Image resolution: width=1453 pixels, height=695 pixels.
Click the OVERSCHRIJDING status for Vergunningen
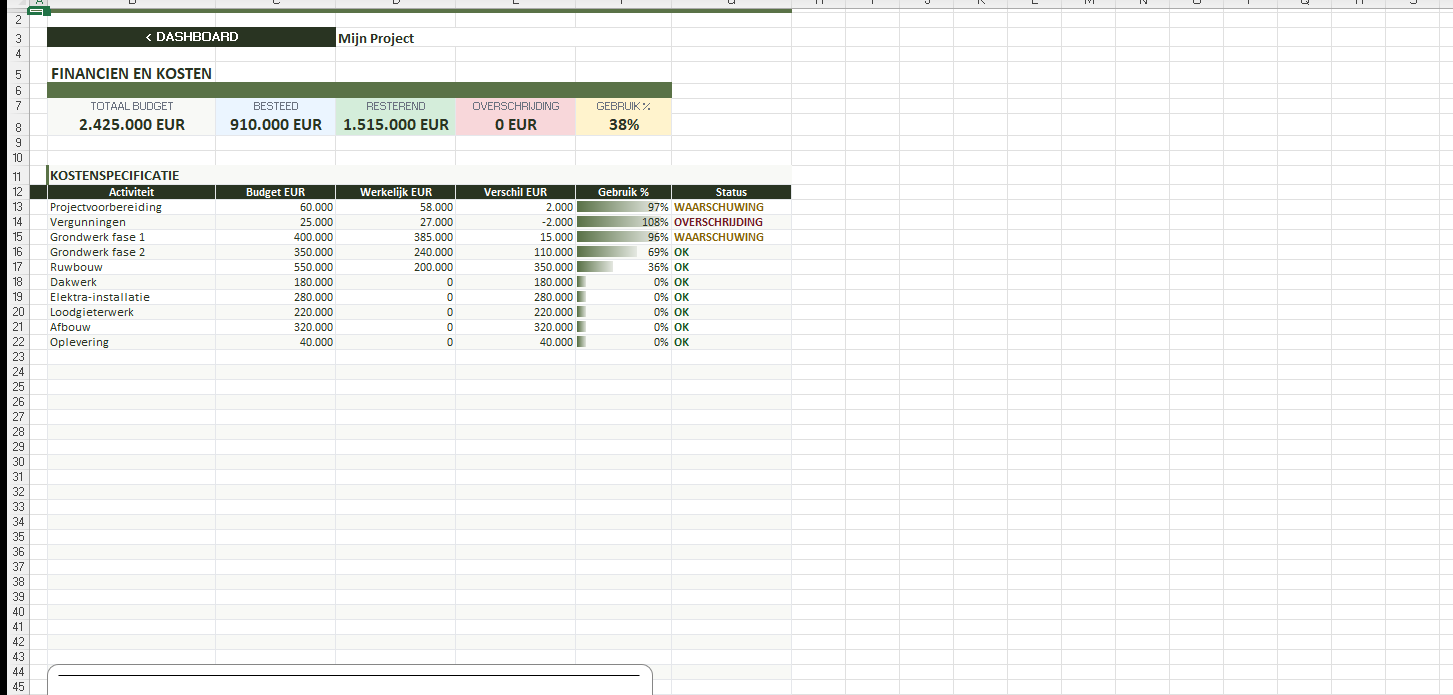tap(718, 222)
